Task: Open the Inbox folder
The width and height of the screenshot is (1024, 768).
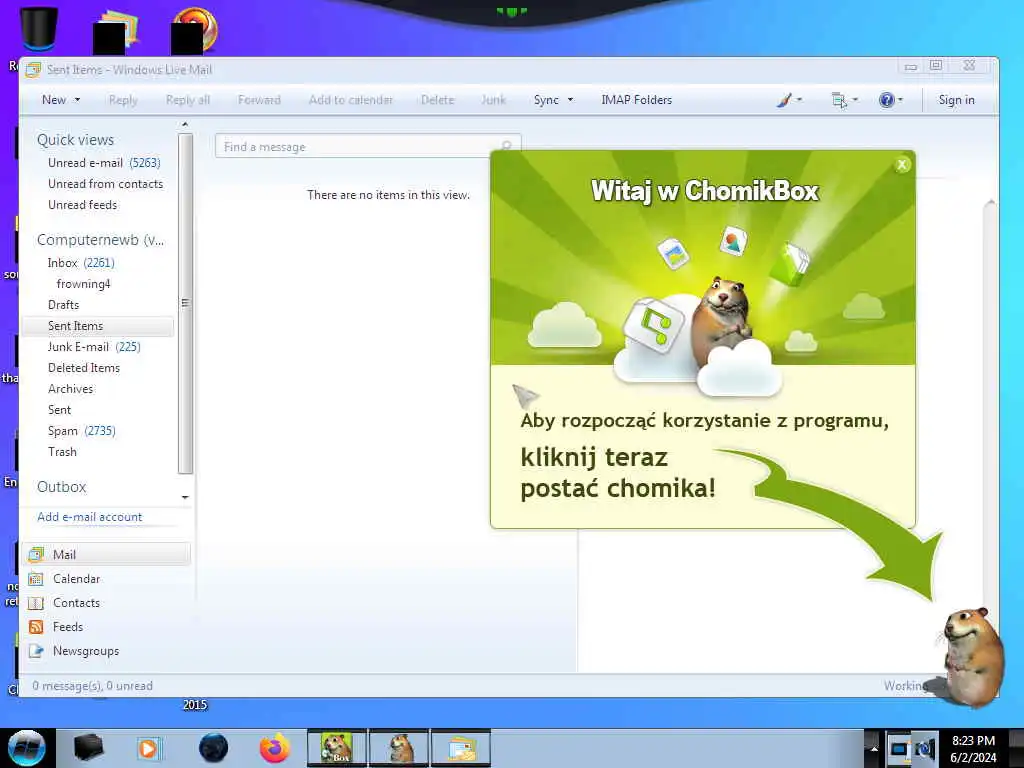Action: pos(80,263)
